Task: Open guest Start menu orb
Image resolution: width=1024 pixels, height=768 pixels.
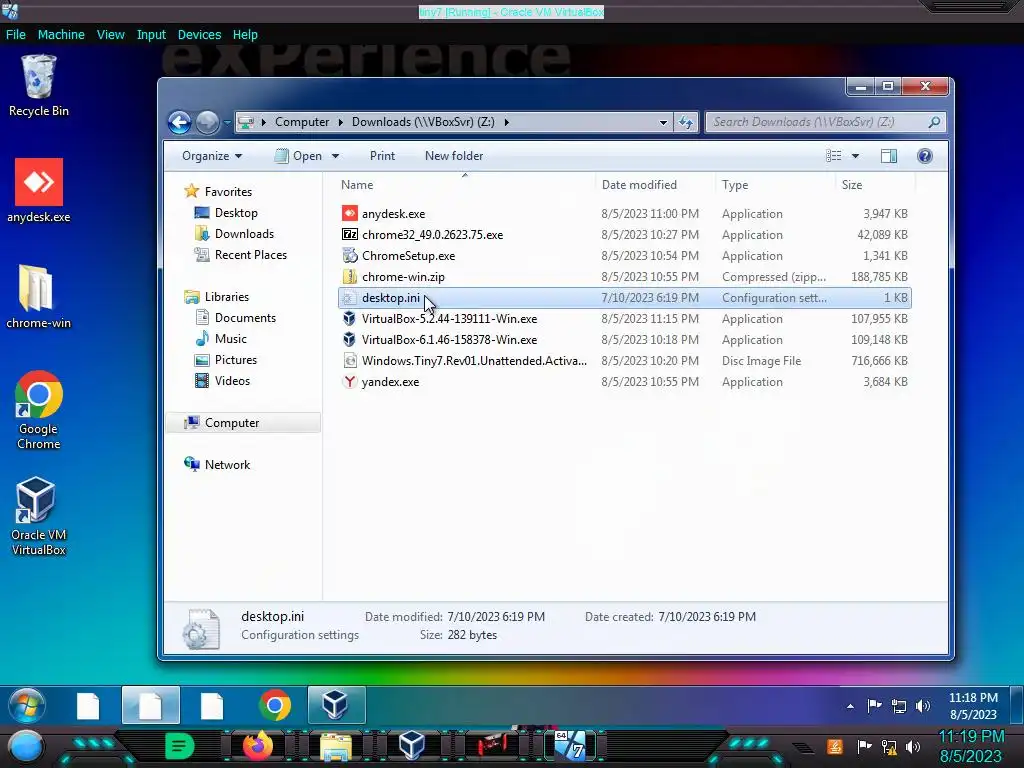Action: coord(27,705)
